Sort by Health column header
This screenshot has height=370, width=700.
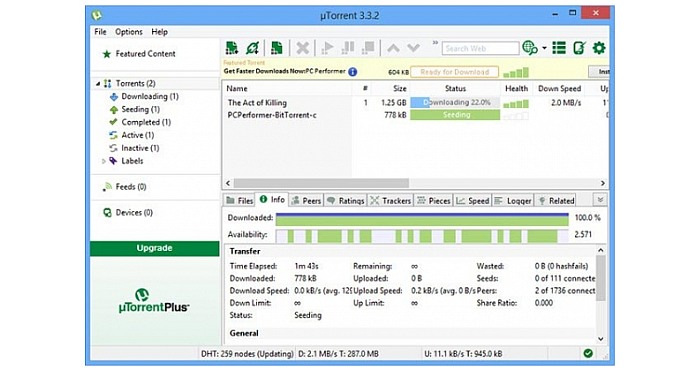[517, 89]
